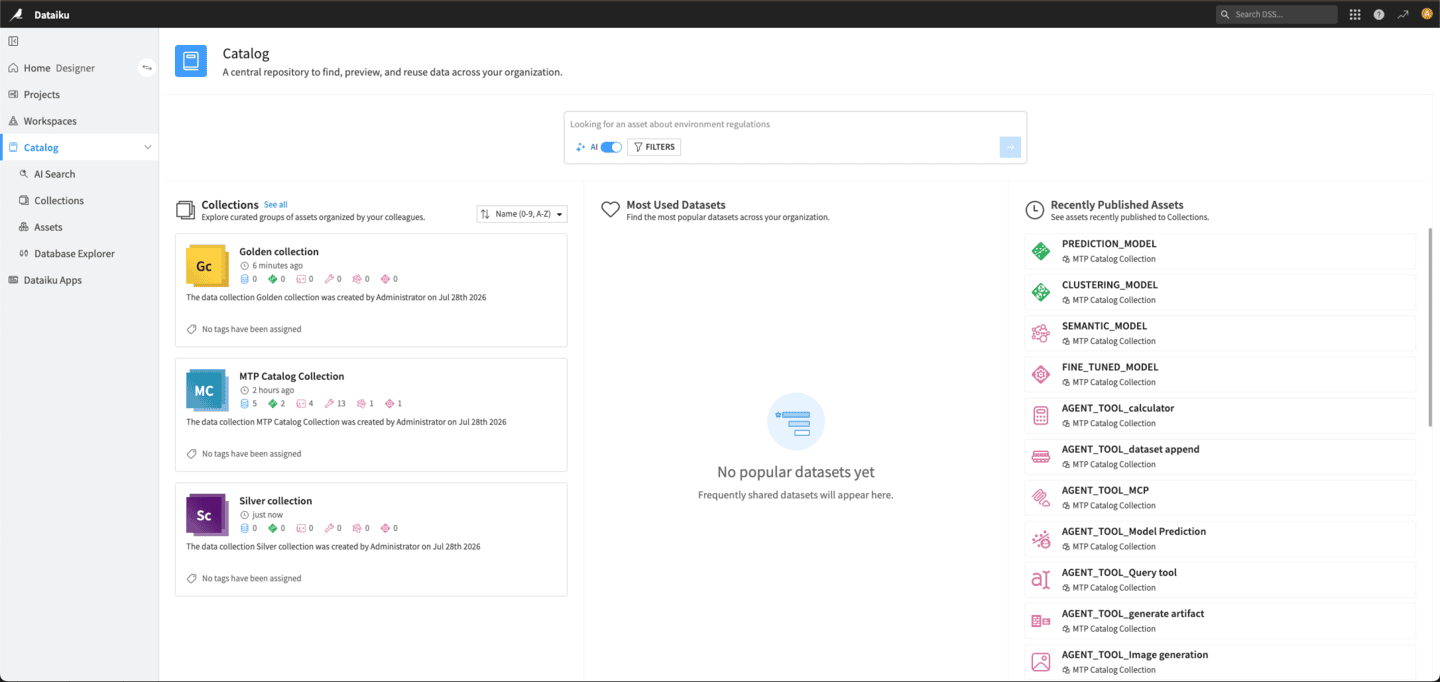
Task: Click AGENT_TOOL_MCP icon
Action: [1041, 497]
